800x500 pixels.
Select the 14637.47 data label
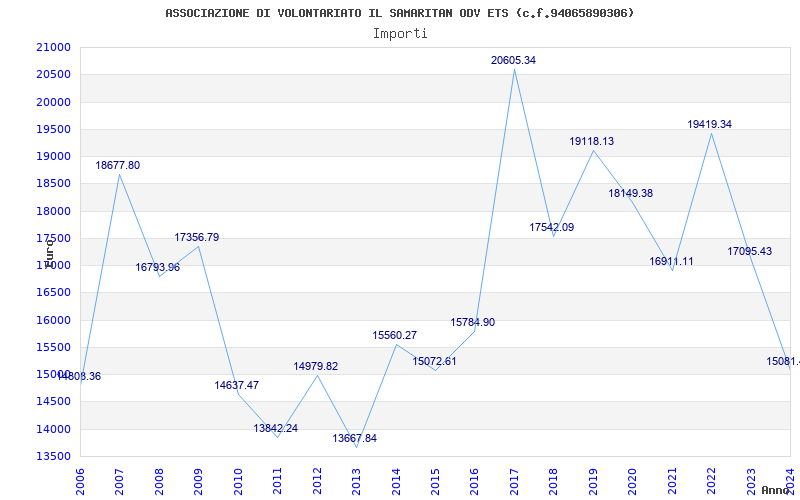pyautogui.click(x=236, y=385)
